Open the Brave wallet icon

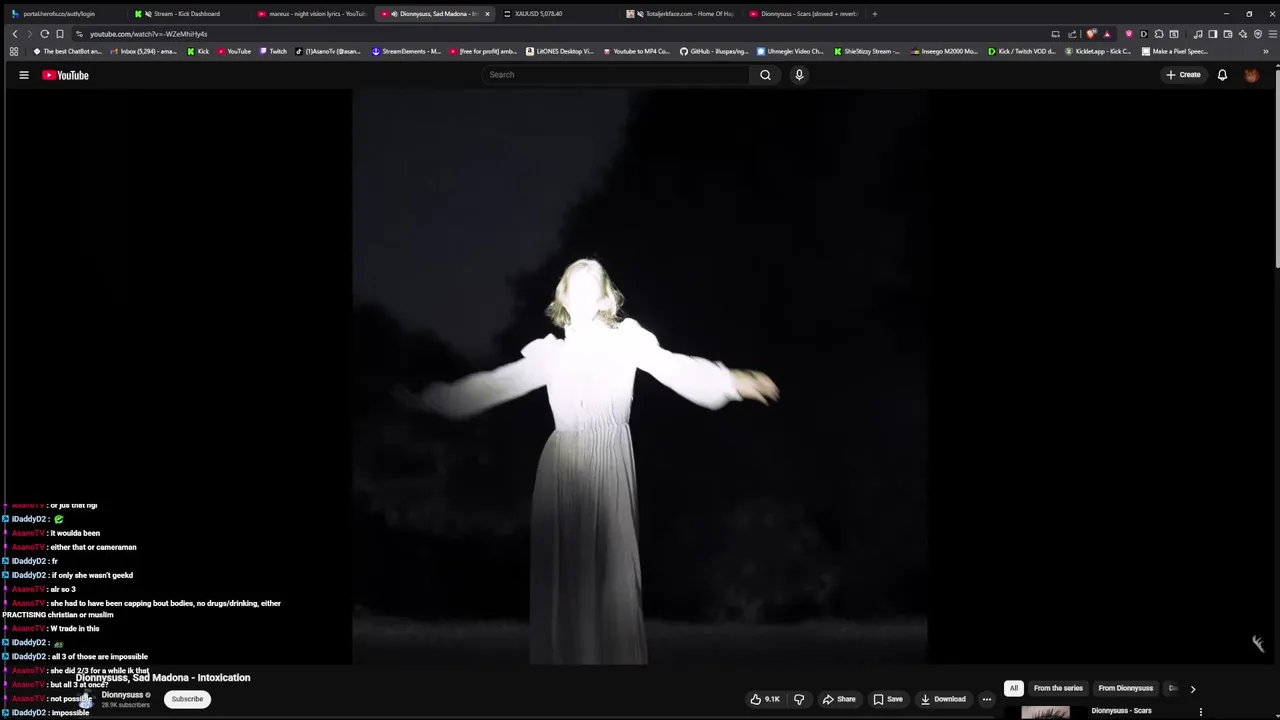(1228, 34)
